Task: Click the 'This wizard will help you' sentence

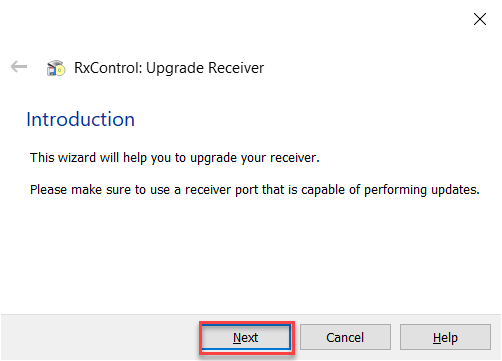Action: (x=175, y=158)
